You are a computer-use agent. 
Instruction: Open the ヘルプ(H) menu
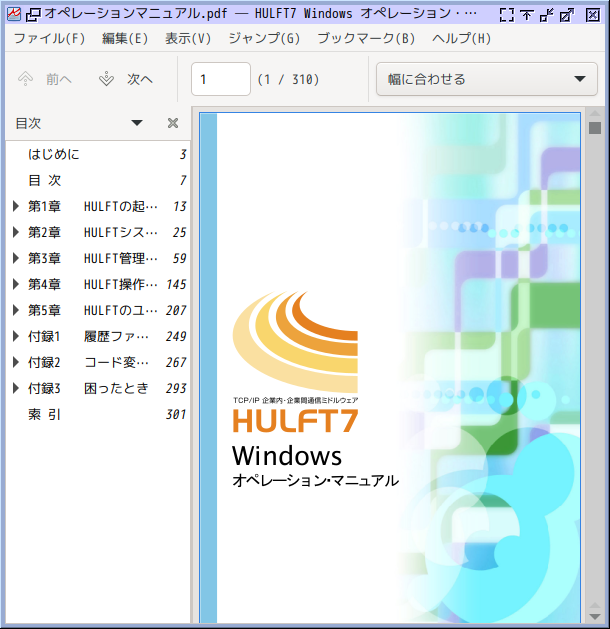461,39
